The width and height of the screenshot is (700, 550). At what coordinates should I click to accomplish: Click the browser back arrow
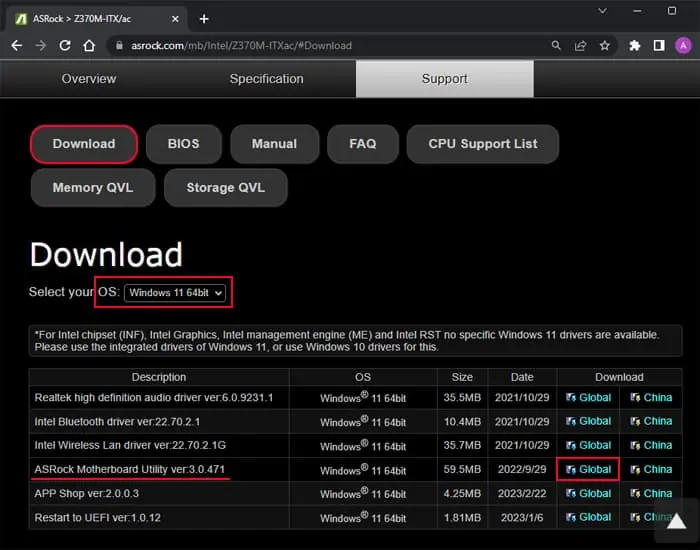pos(16,45)
